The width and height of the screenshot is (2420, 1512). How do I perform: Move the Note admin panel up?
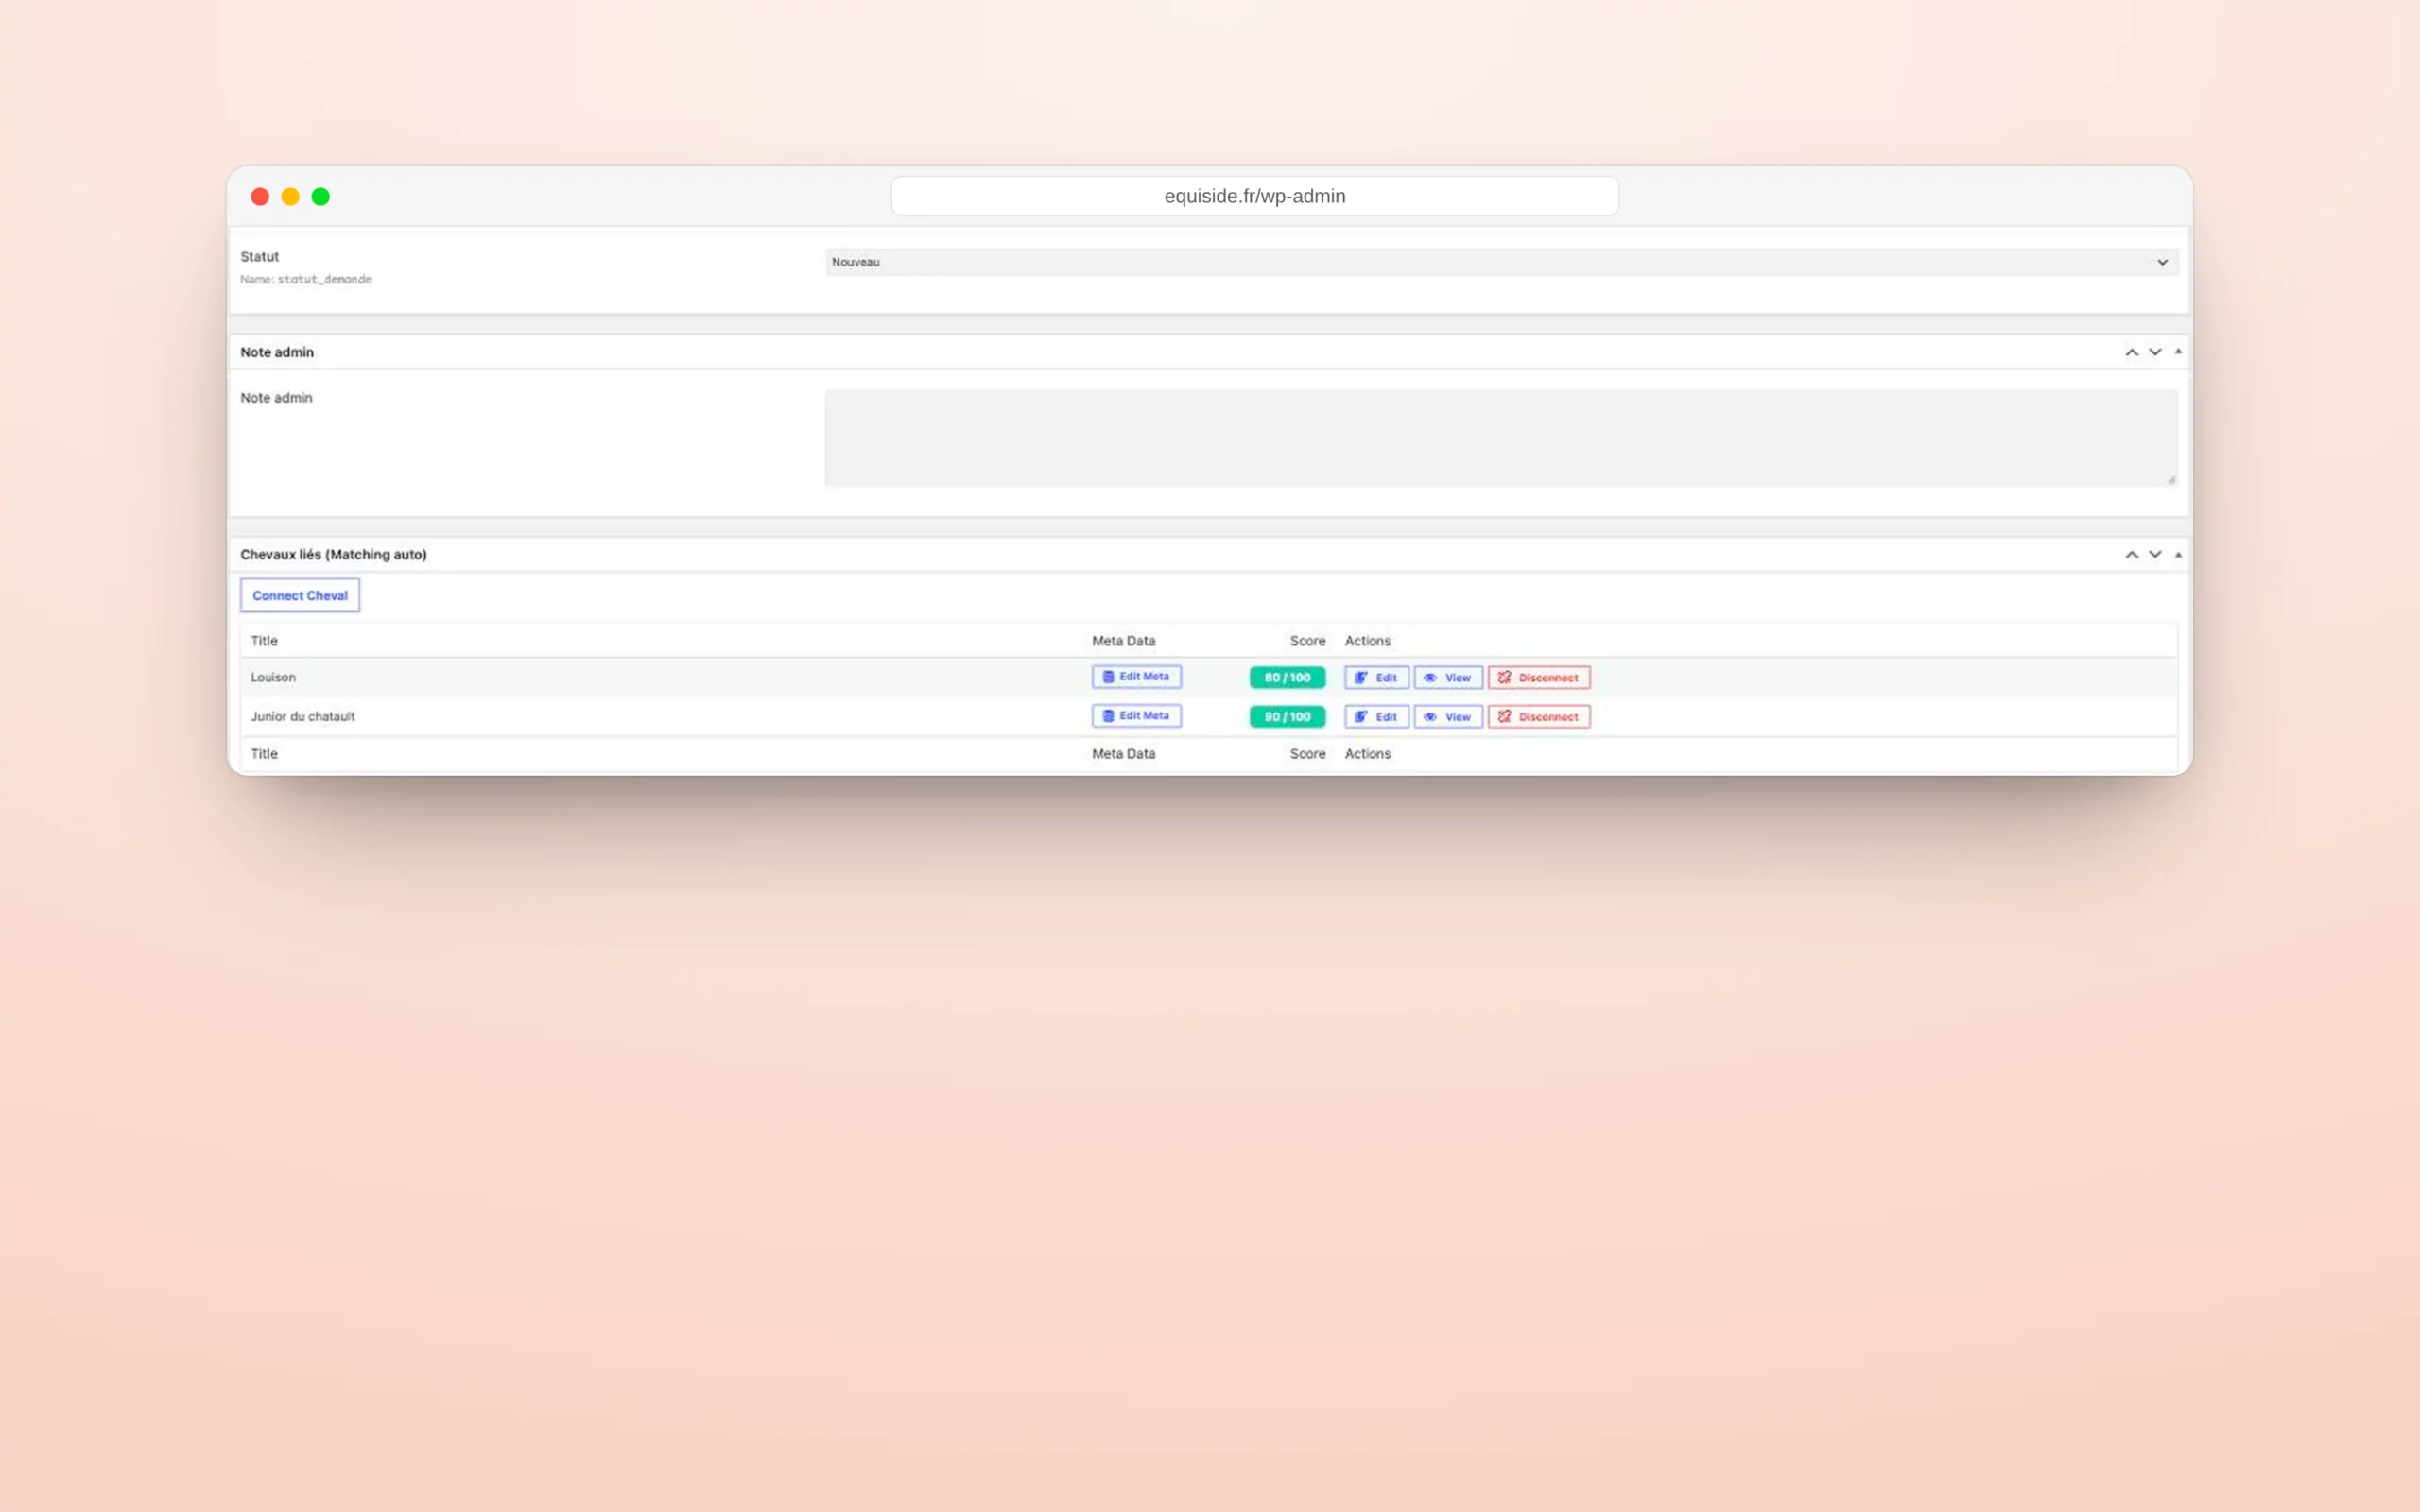tap(2131, 352)
